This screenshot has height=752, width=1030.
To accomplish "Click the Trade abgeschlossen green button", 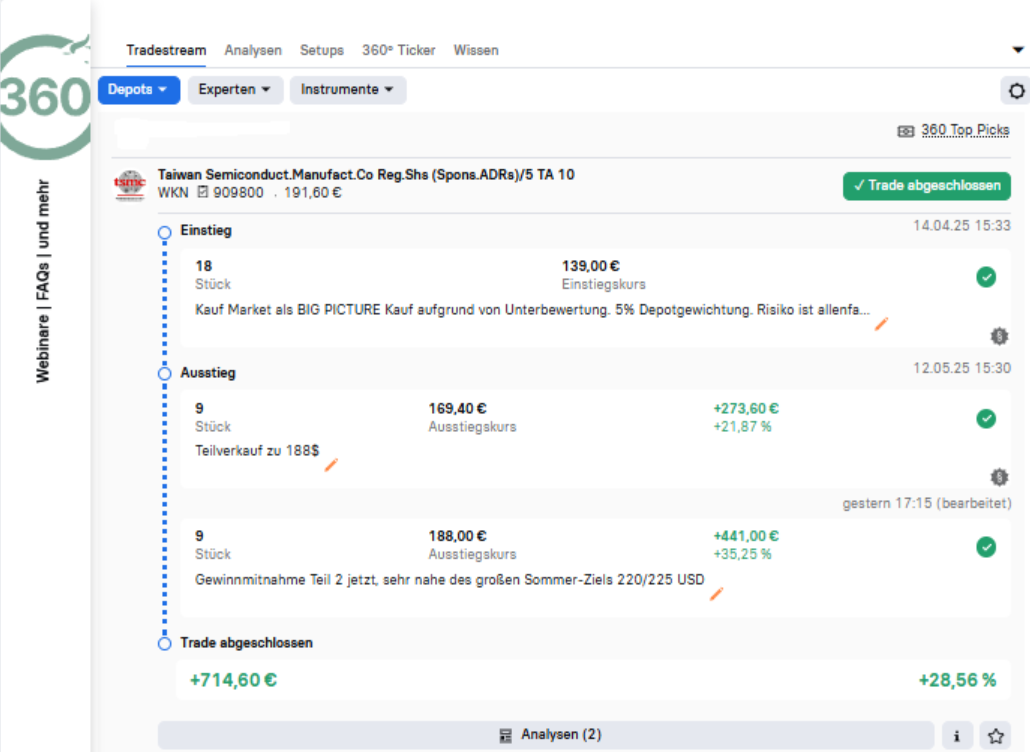I will coord(927,186).
